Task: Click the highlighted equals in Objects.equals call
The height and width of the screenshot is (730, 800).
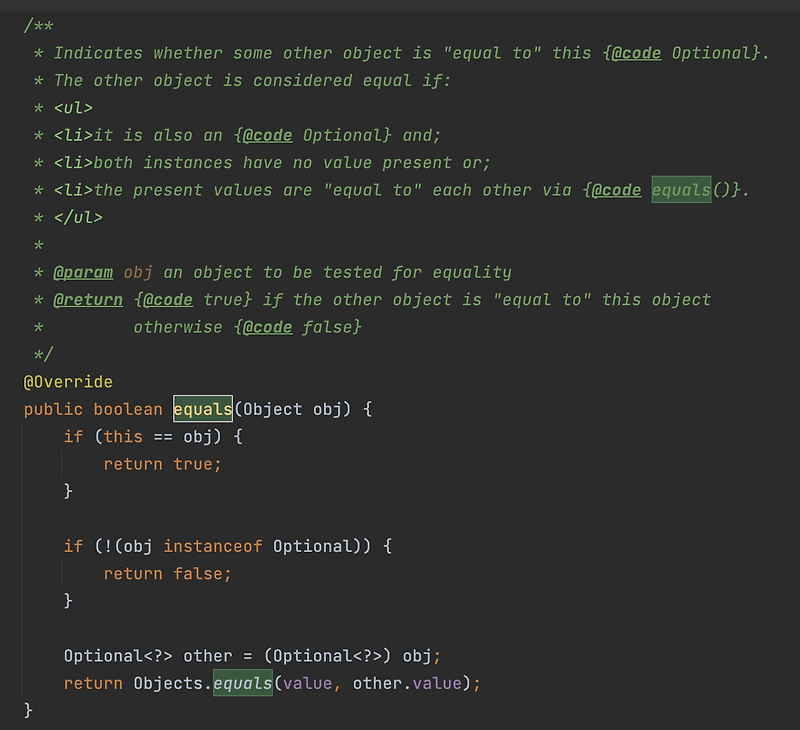Action: [243, 683]
